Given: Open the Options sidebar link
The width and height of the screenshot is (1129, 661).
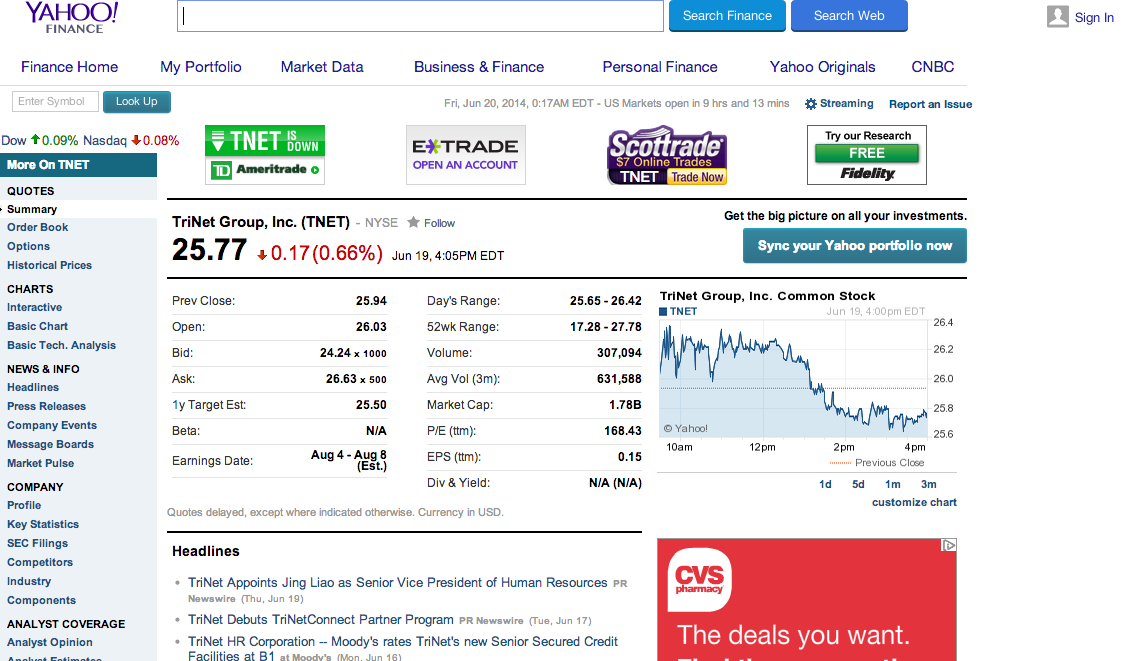Looking at the screenshot, I should pos(28,246).
